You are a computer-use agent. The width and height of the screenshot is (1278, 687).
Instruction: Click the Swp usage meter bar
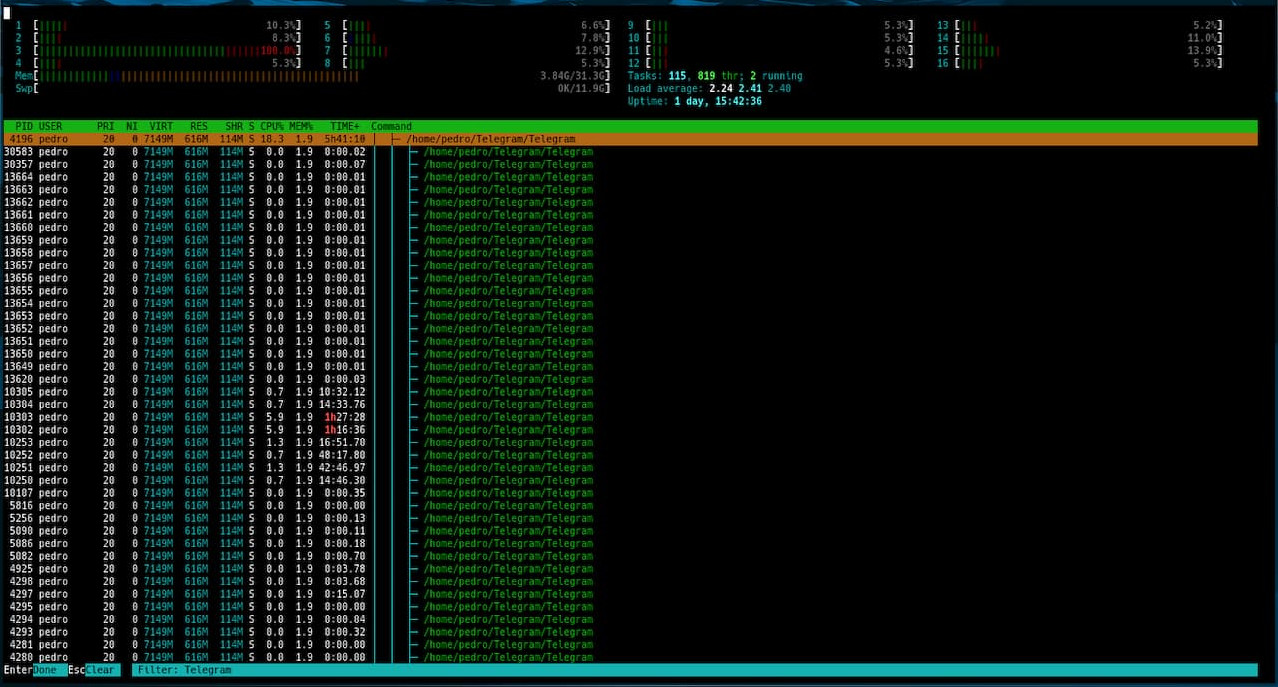click(311, 88)
